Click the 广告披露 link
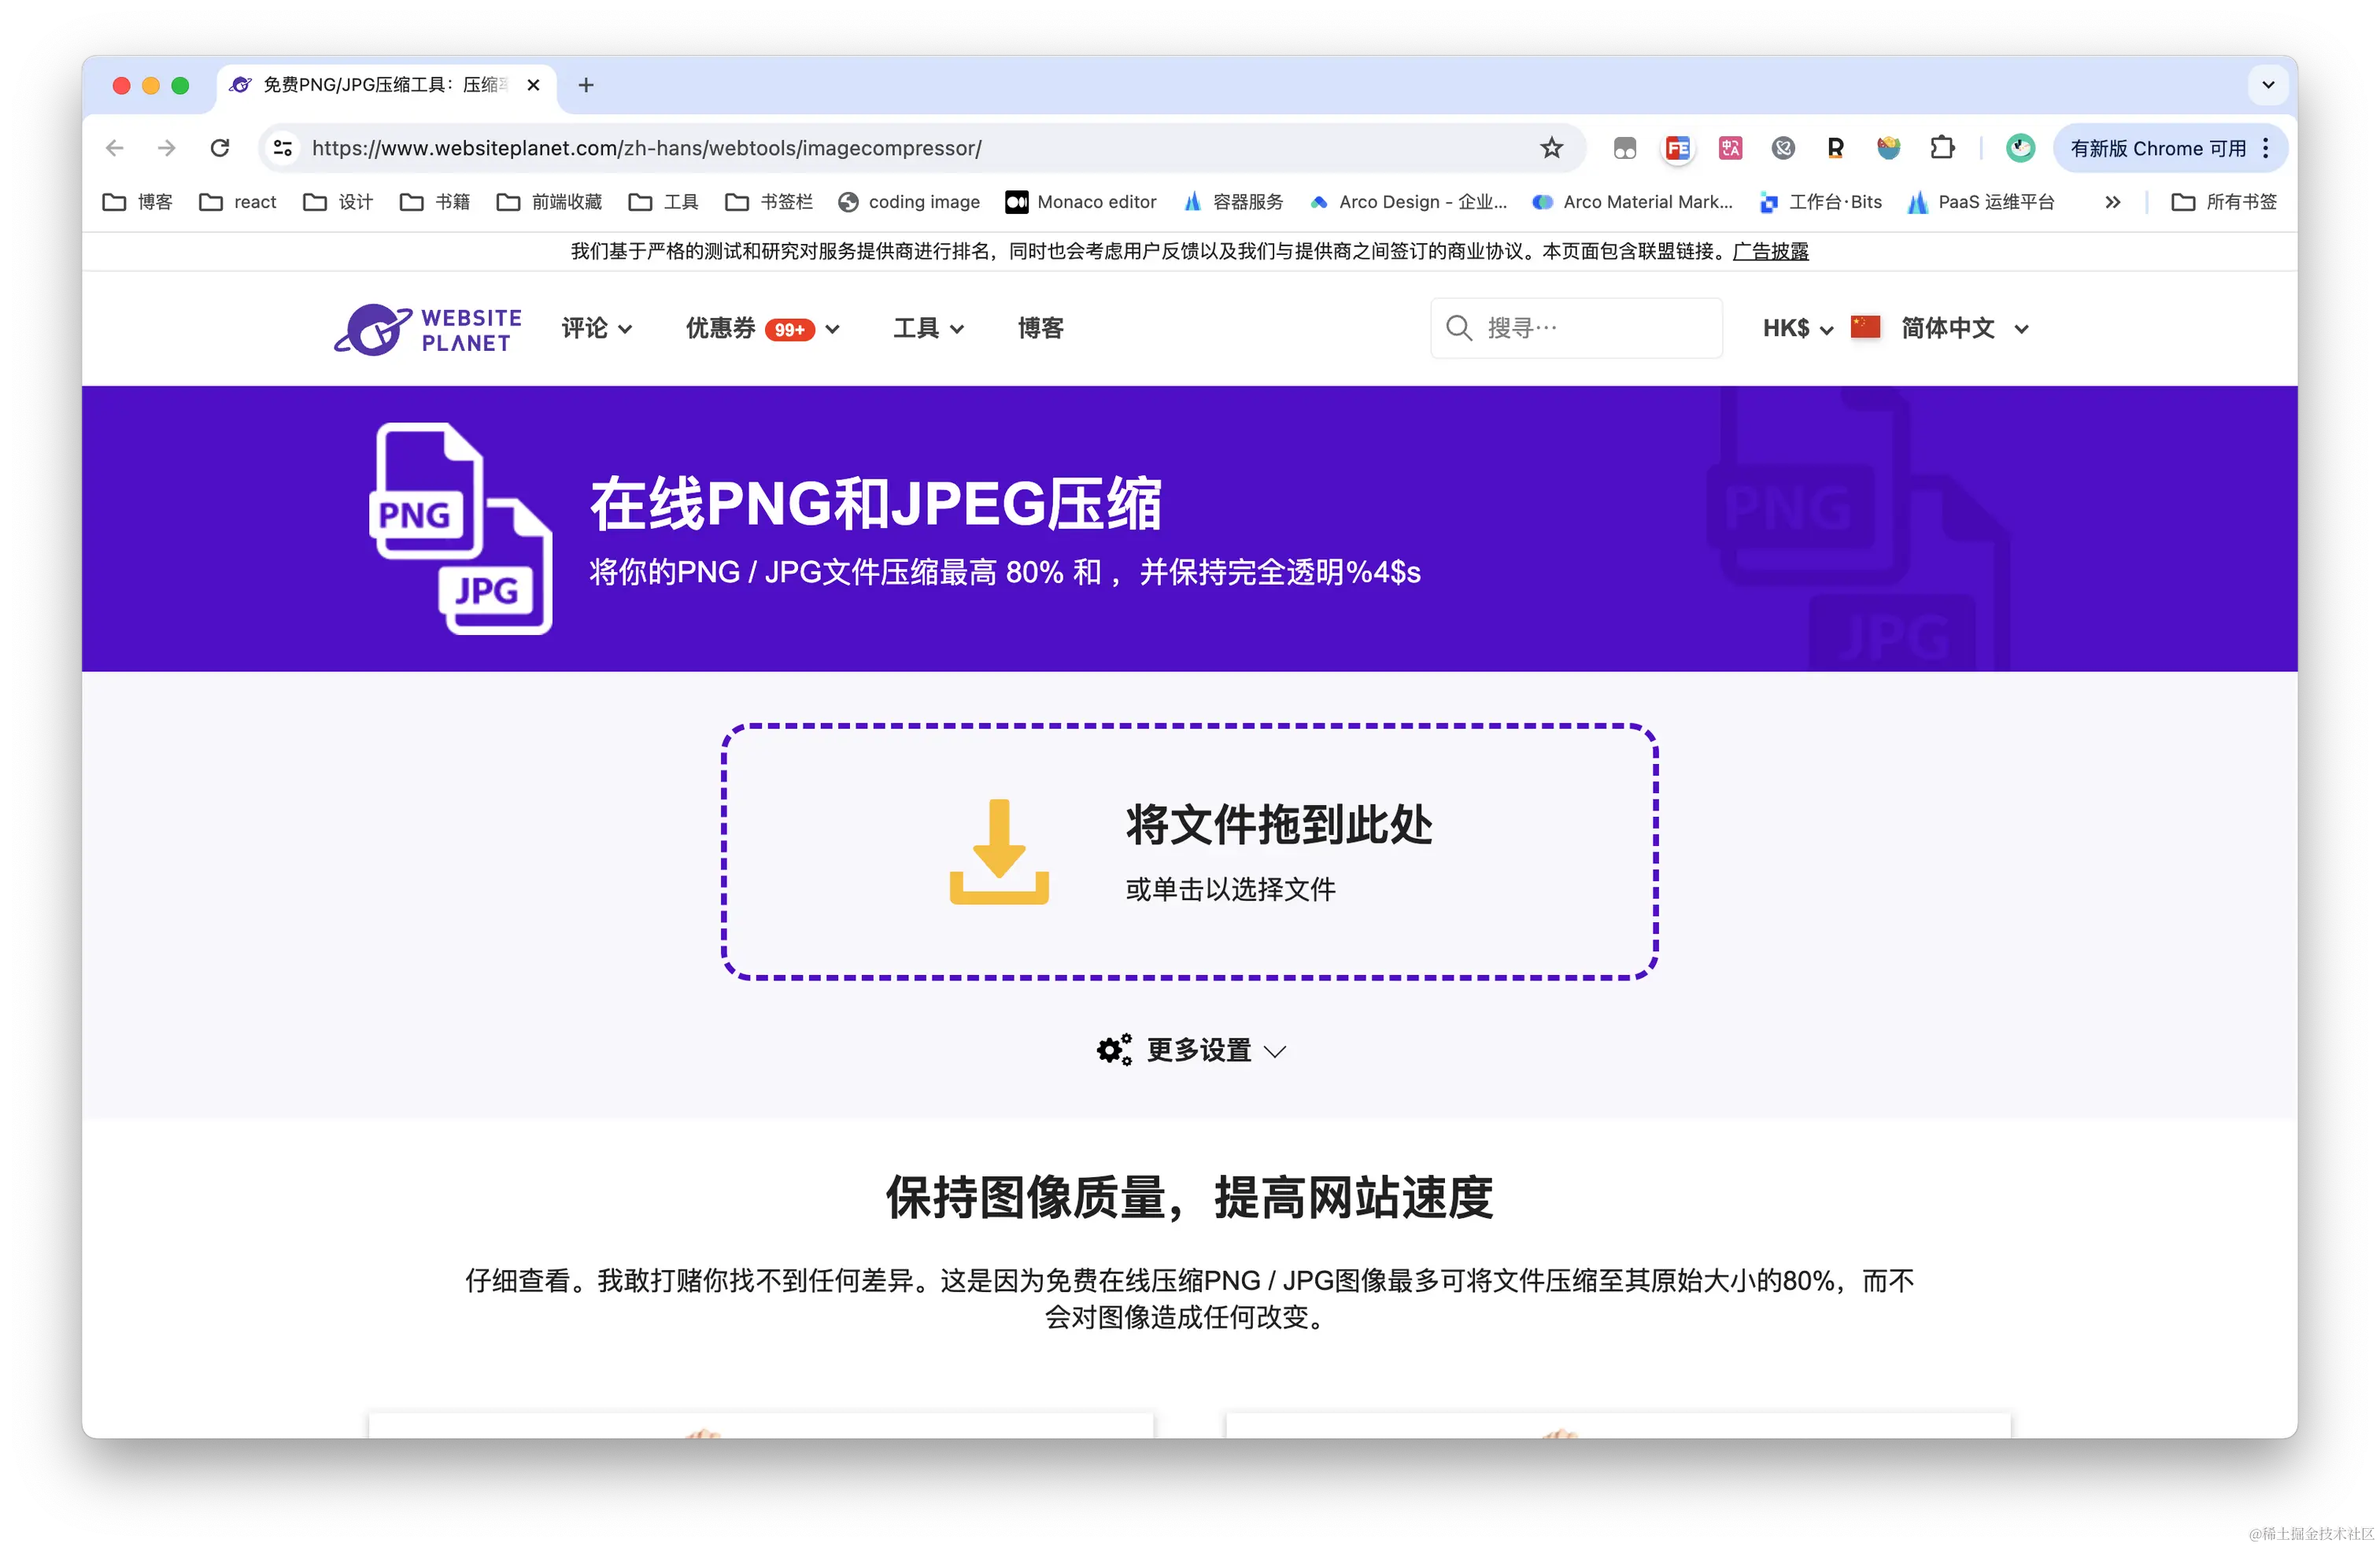The width and height of the screenshot is (2380, 1547). 1771,251
